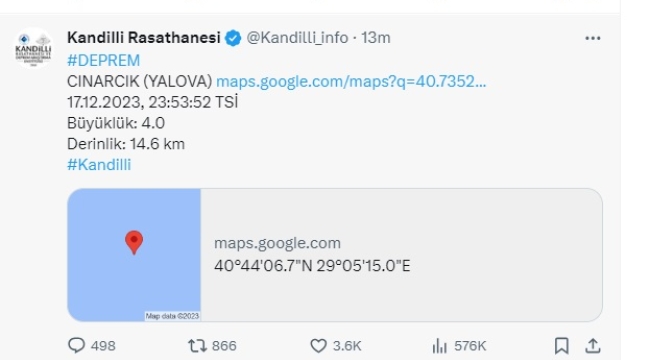Open the Kandilli Rasathanesi account name

[x=144, y=38]
